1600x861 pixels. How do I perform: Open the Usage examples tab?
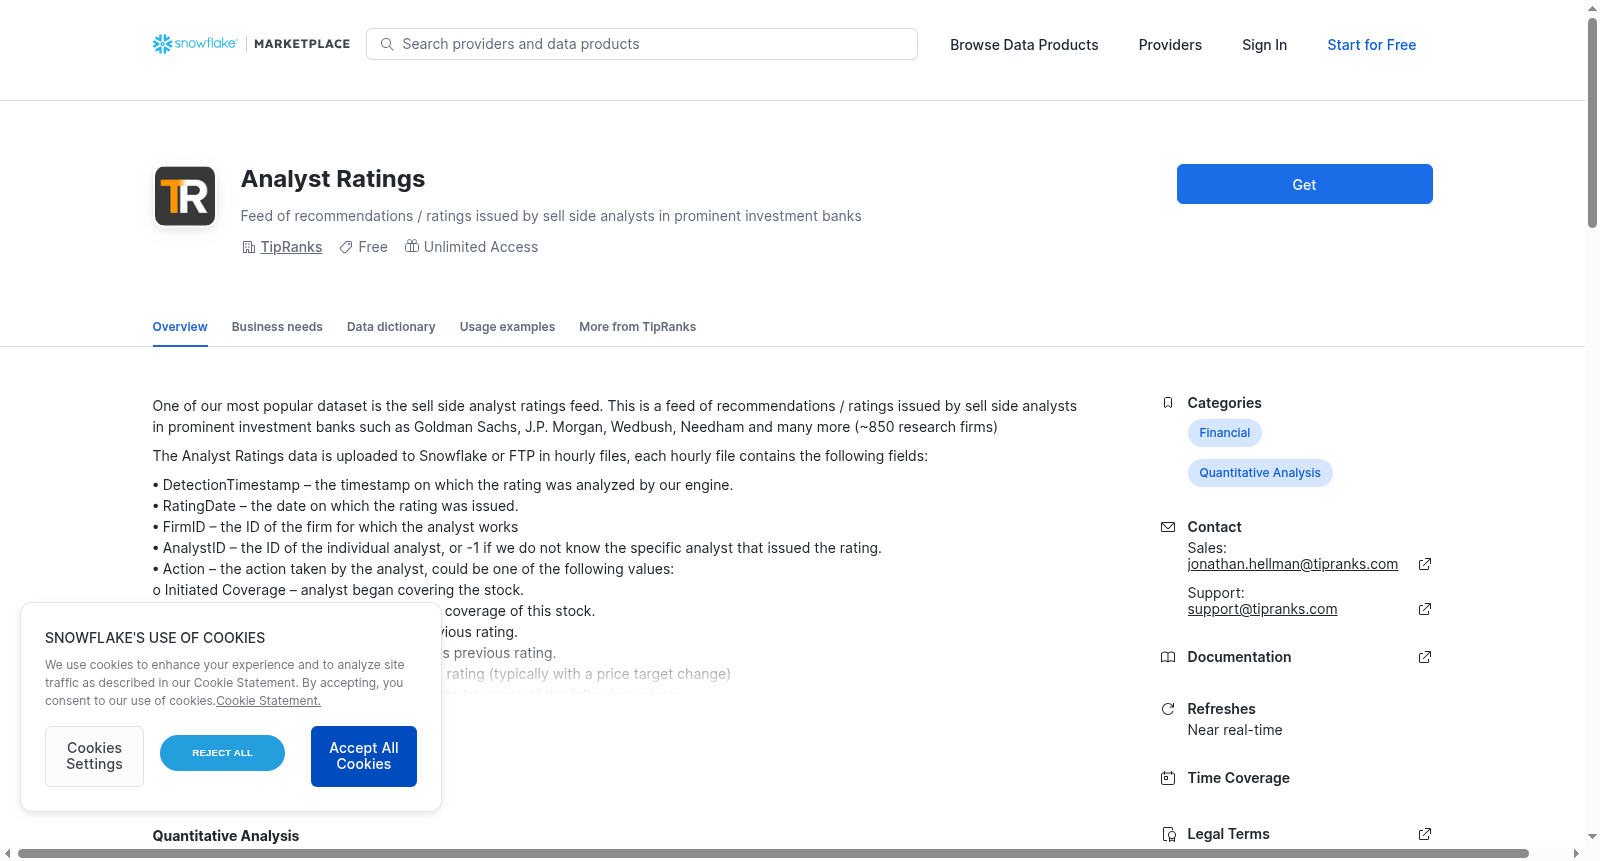507,327
